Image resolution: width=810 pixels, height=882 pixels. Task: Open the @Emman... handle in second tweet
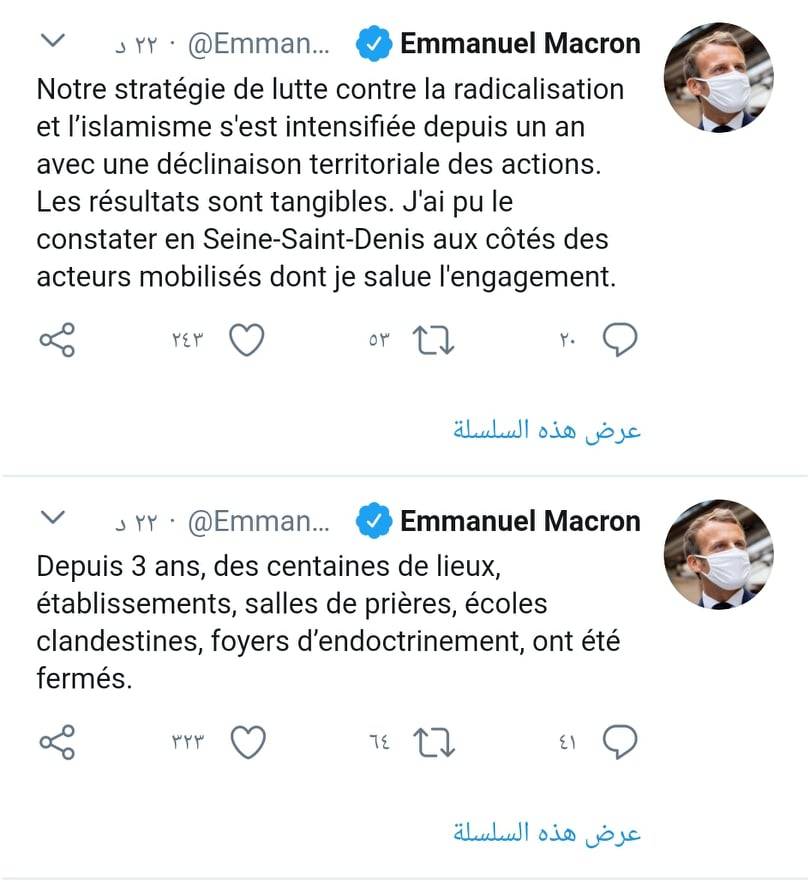pos(259,521)
